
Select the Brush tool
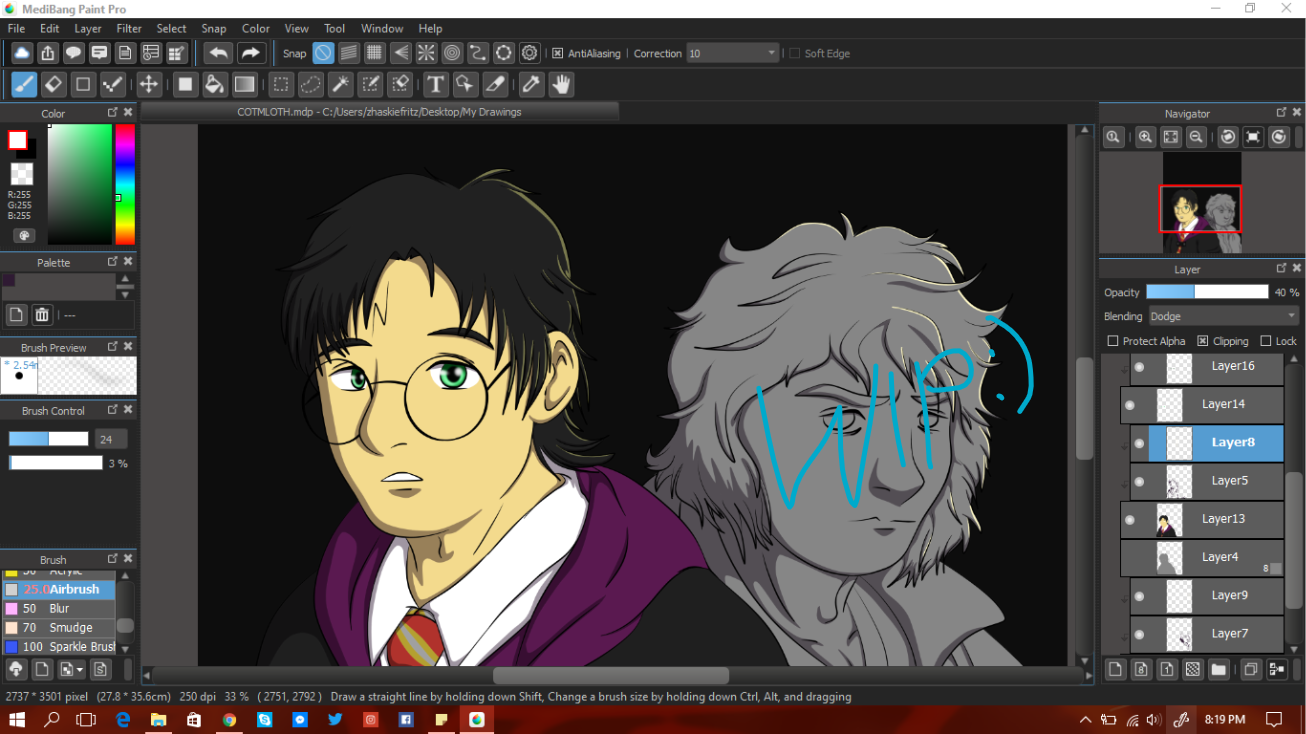point(24,85)
